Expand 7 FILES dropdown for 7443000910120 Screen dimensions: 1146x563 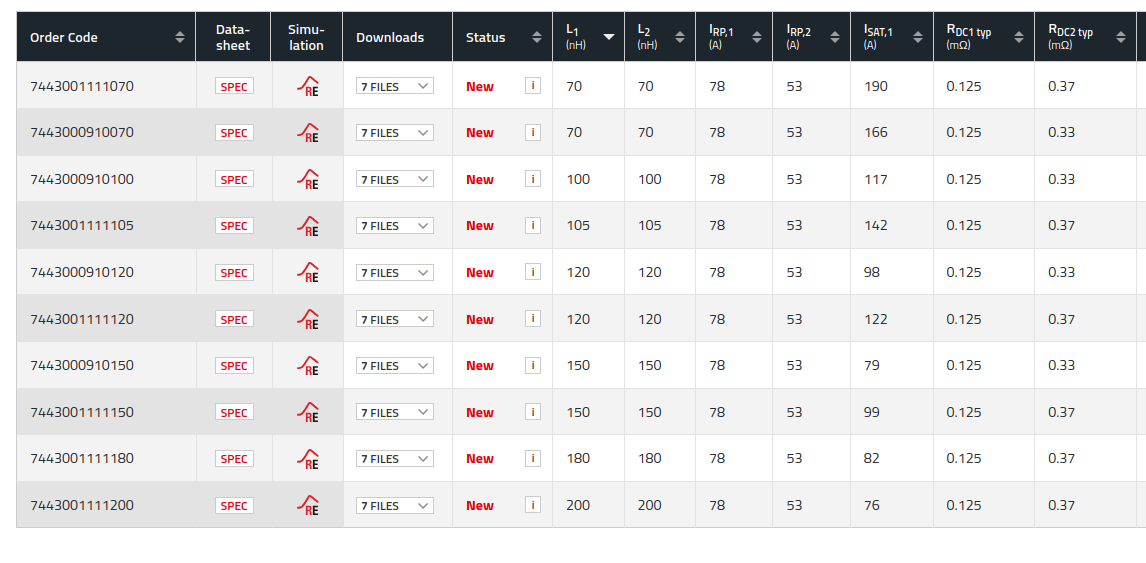click(x=395, y=272)
